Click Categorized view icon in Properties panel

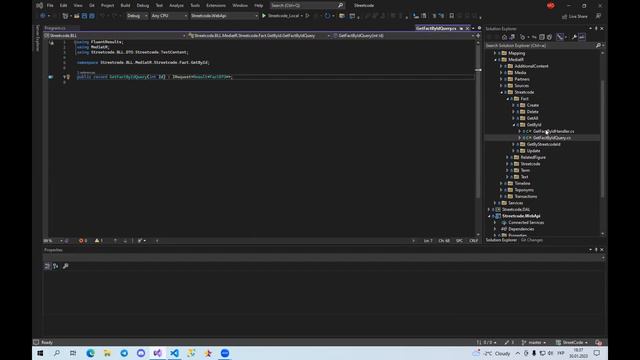(47, 266)
